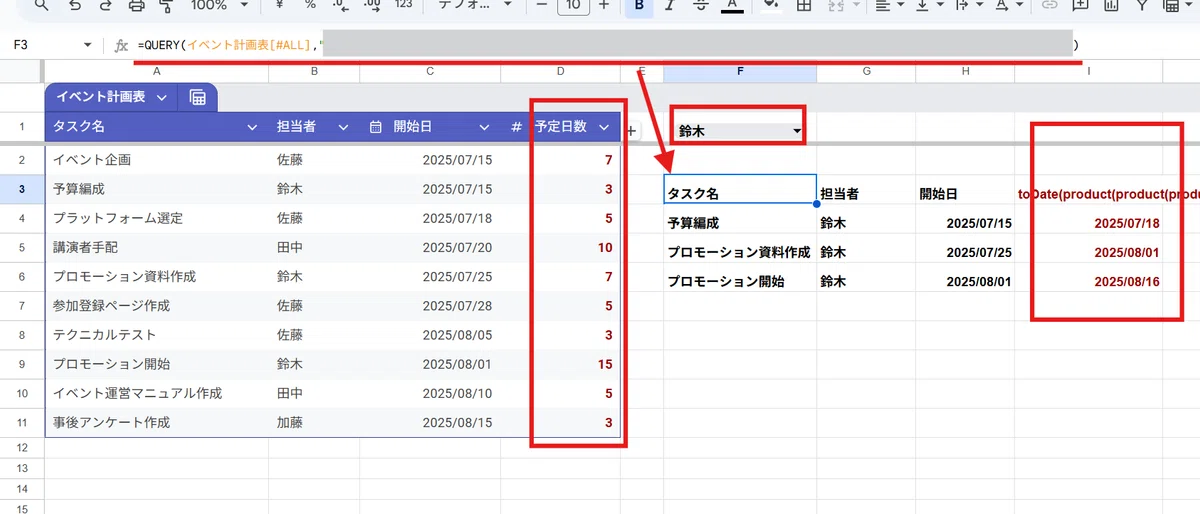This screenshot has height=514, width=1200.
Task: Undo the last action
Action: (77, 5)
